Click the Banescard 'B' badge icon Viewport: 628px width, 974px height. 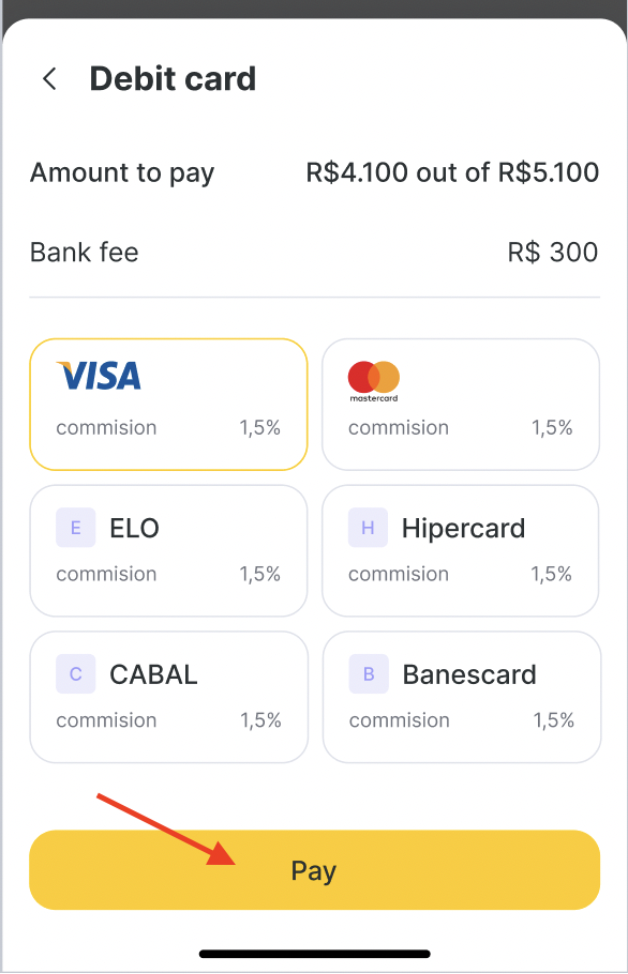click(x=368, y=675)
